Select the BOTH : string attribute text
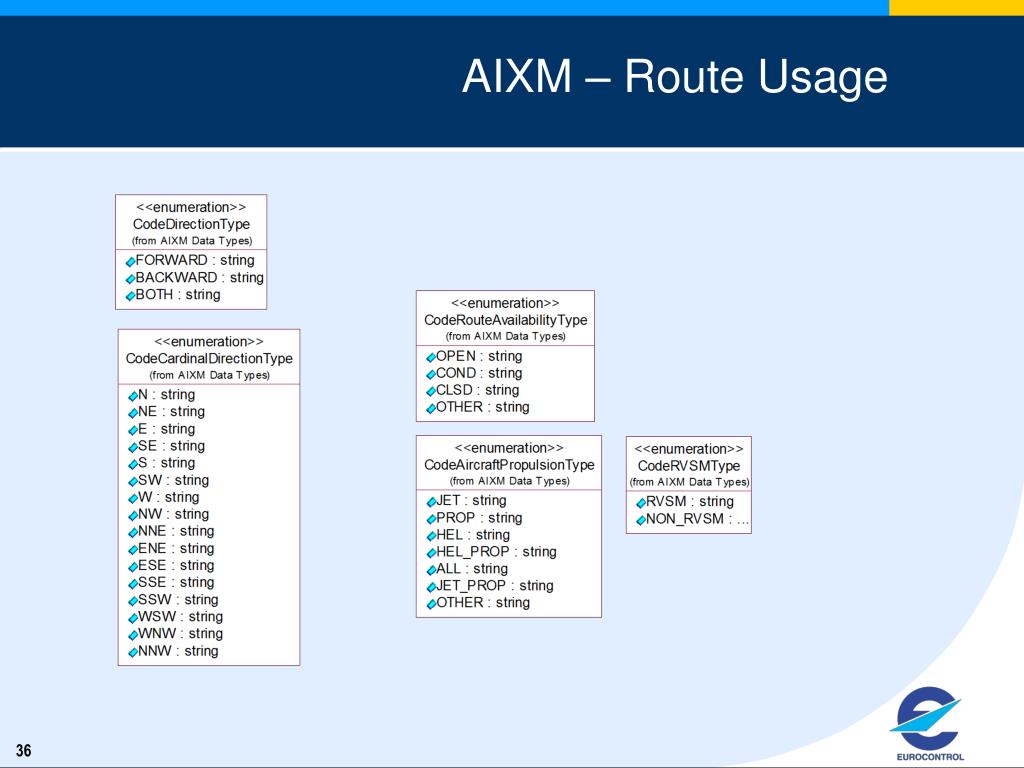The image size is (1024, 768). [178, 295]
